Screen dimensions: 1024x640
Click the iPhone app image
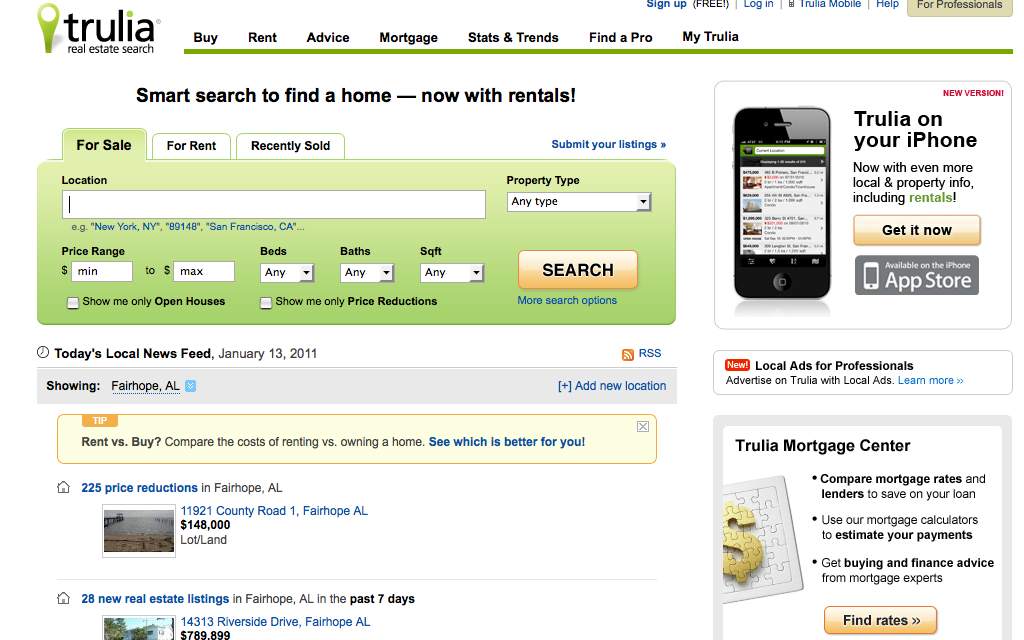point(782,203)
